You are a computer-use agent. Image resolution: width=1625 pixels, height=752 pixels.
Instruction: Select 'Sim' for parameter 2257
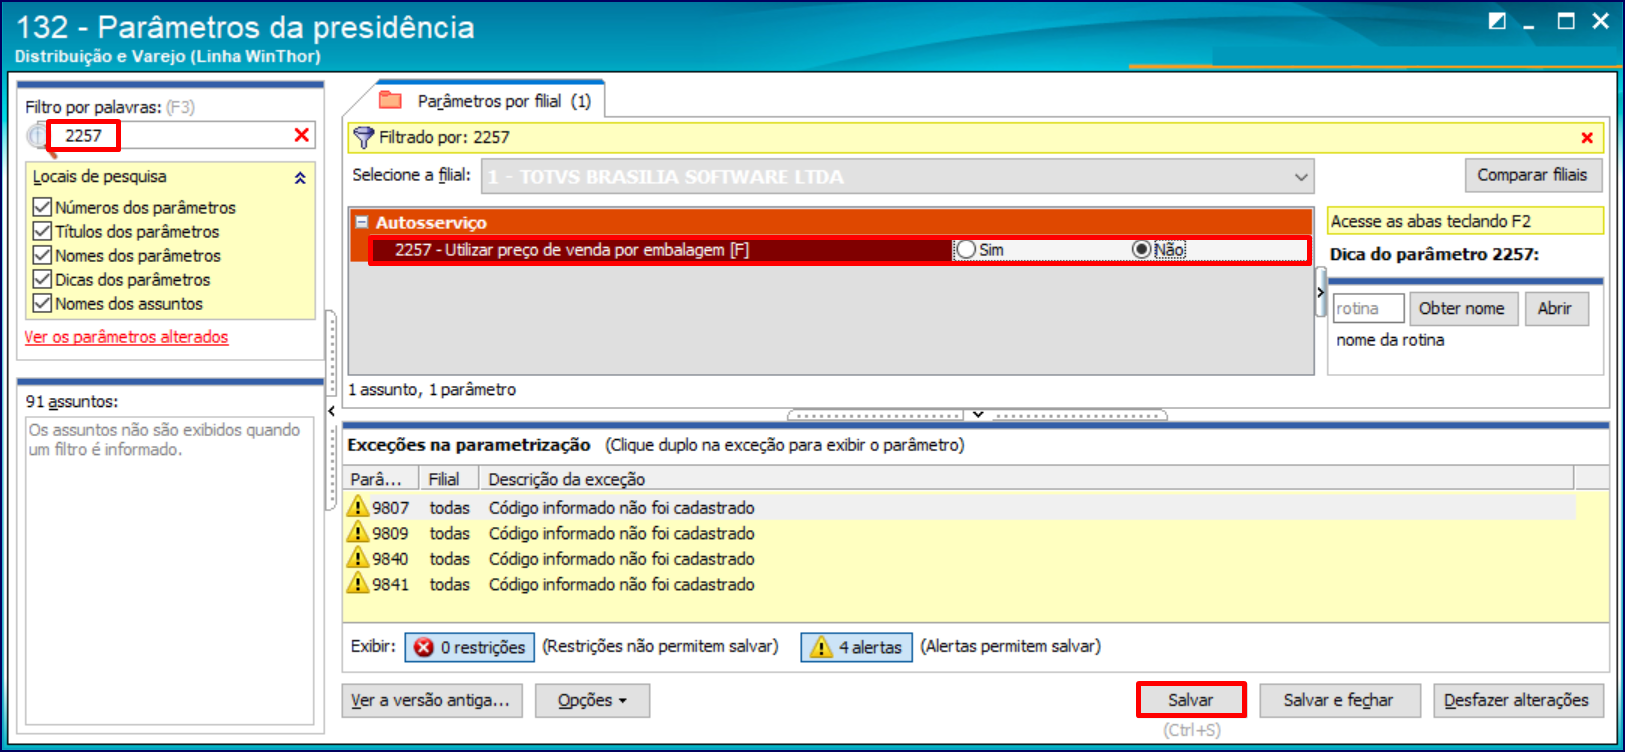[966, 250]
